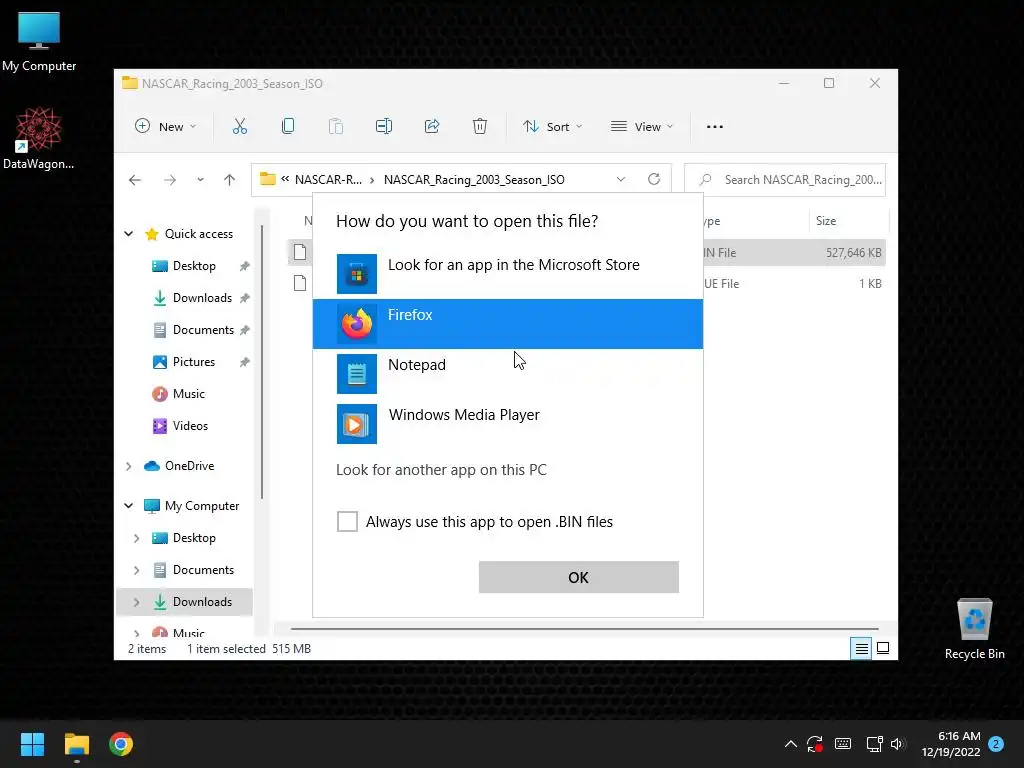Click the Paste icon in toolbar
This screenshot has width=1024, height=768.
tap(336, 127)
